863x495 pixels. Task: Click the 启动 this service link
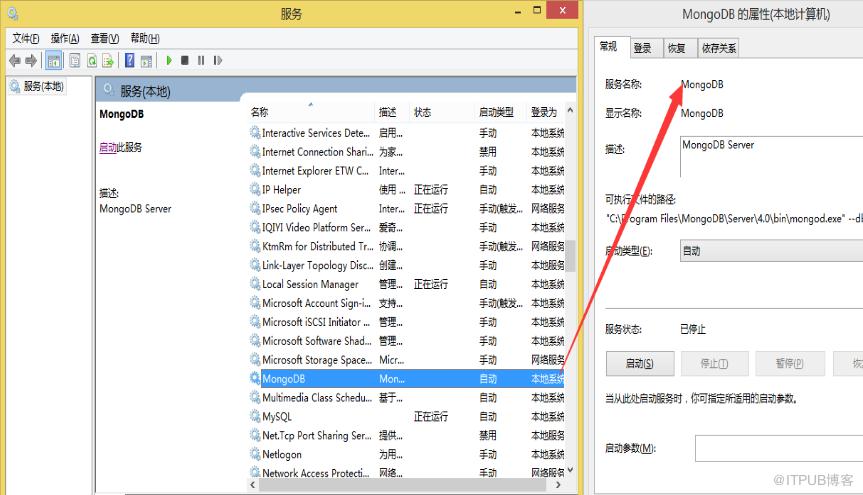click(108, 148)
